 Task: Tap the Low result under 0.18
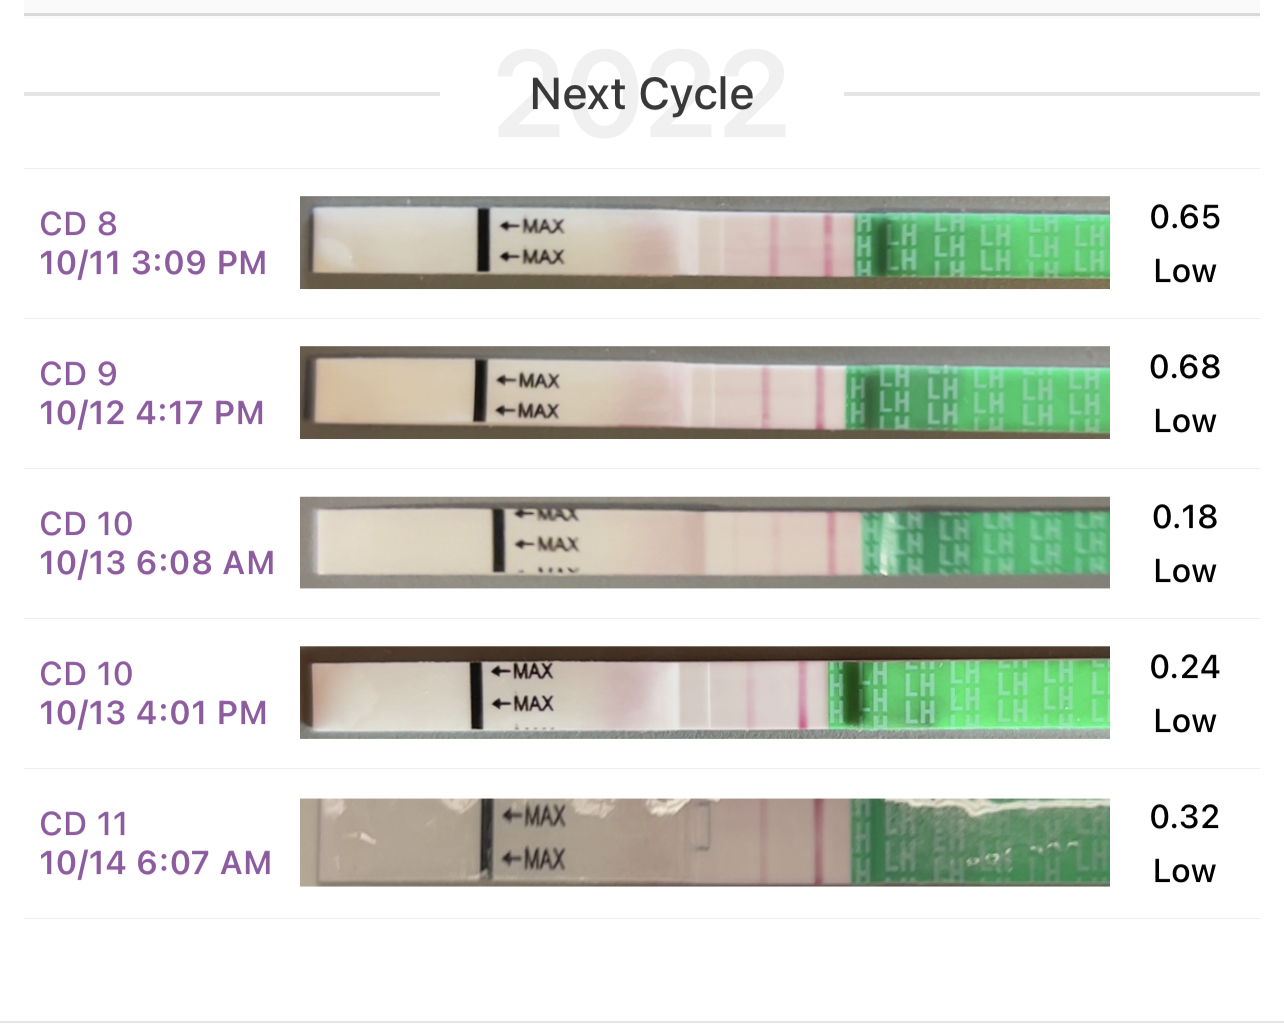[x=1185, y=571]
